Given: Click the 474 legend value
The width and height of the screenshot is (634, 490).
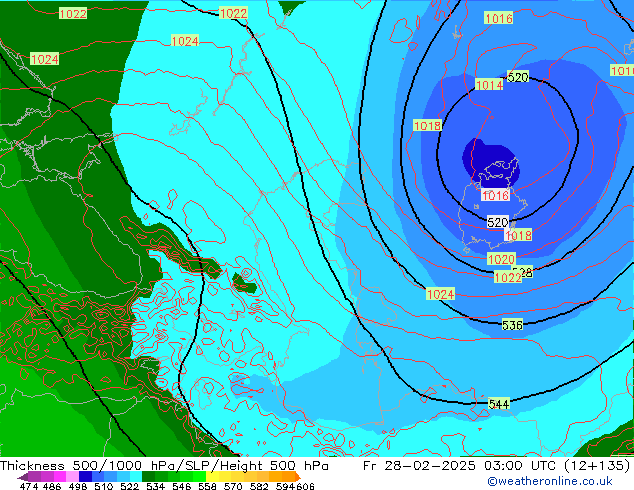Looking at the screenshot, I should pyautogui.click(x=28, y=486).
